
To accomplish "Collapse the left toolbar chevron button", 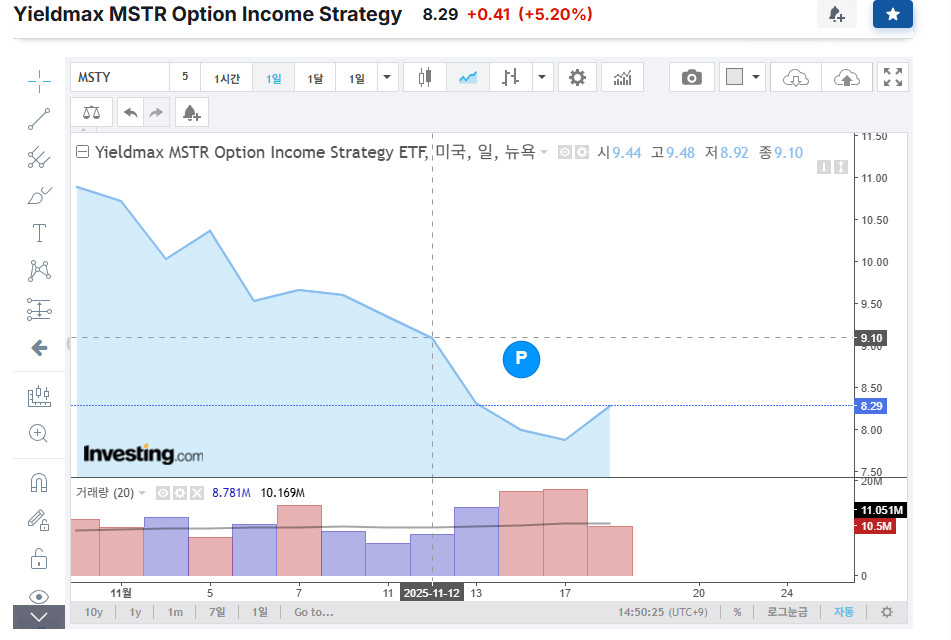I will click(x=39, y=617).
